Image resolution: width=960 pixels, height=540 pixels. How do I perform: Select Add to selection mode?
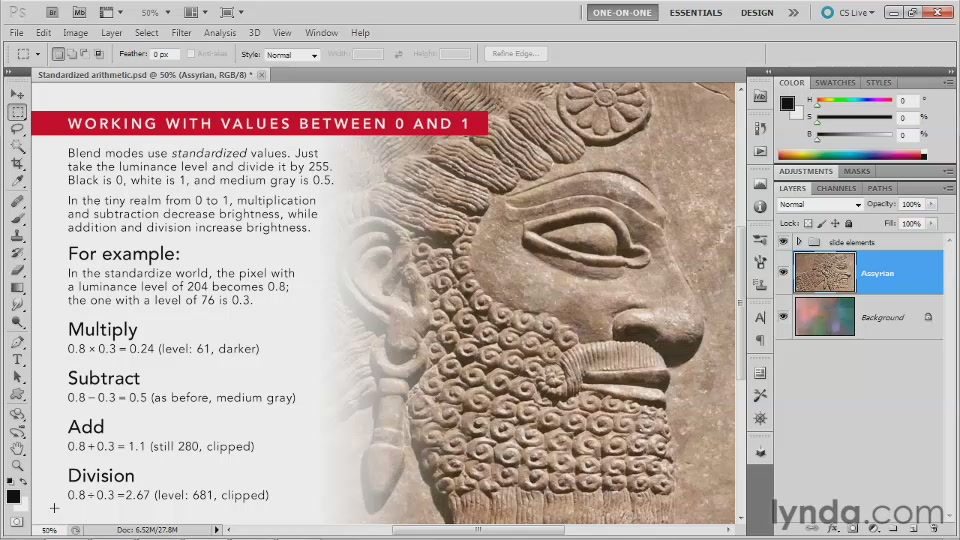72,54
